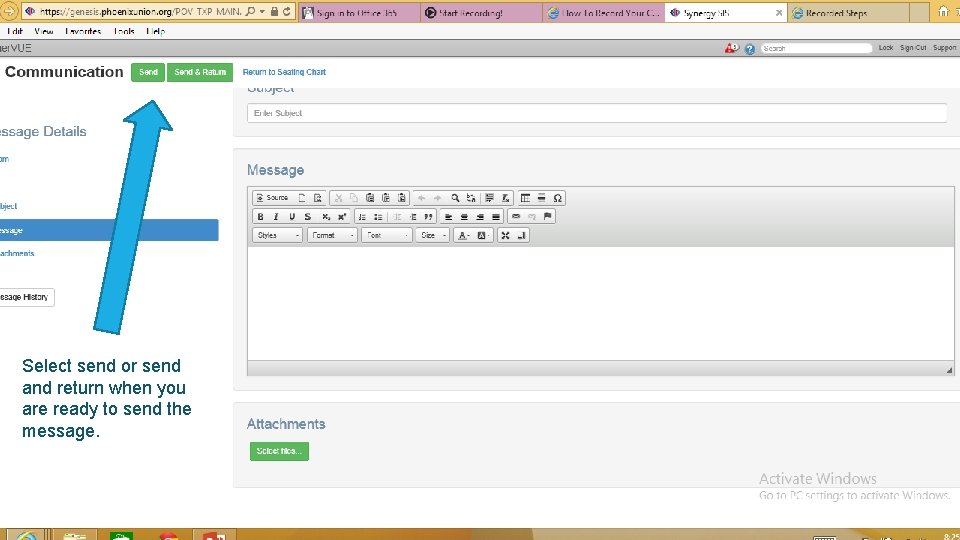This screenshot has height=540, width=960.
Task: Insert a table using Table icon
Action: [525, 198]
